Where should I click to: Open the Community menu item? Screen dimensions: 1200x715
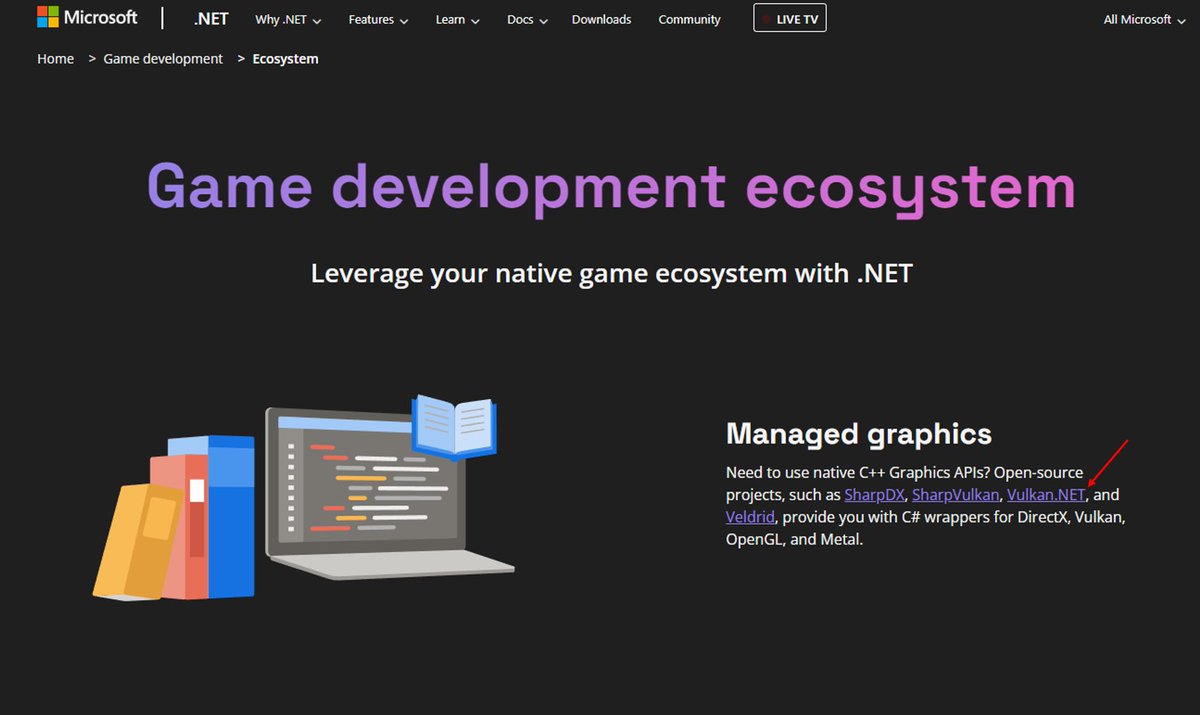coord(689,19)
